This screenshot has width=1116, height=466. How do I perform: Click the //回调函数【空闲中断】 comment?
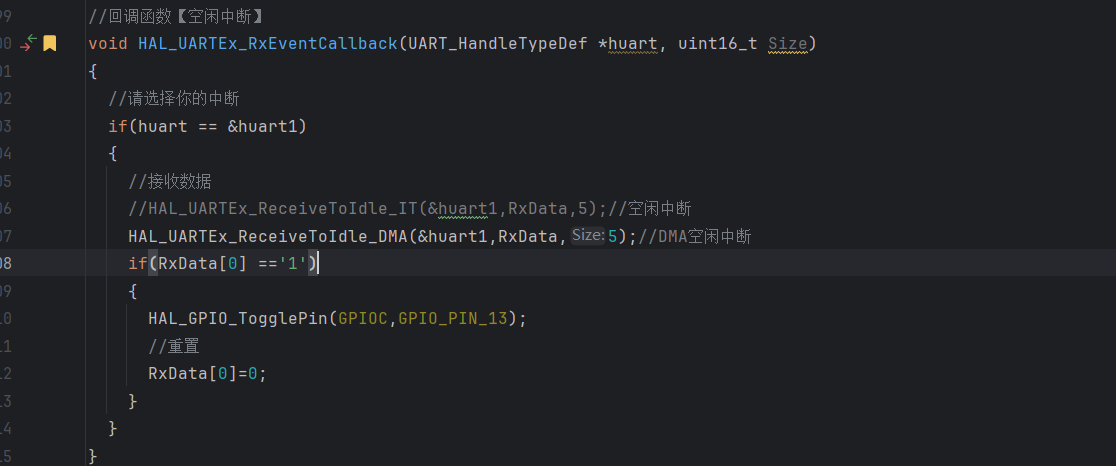177,16
